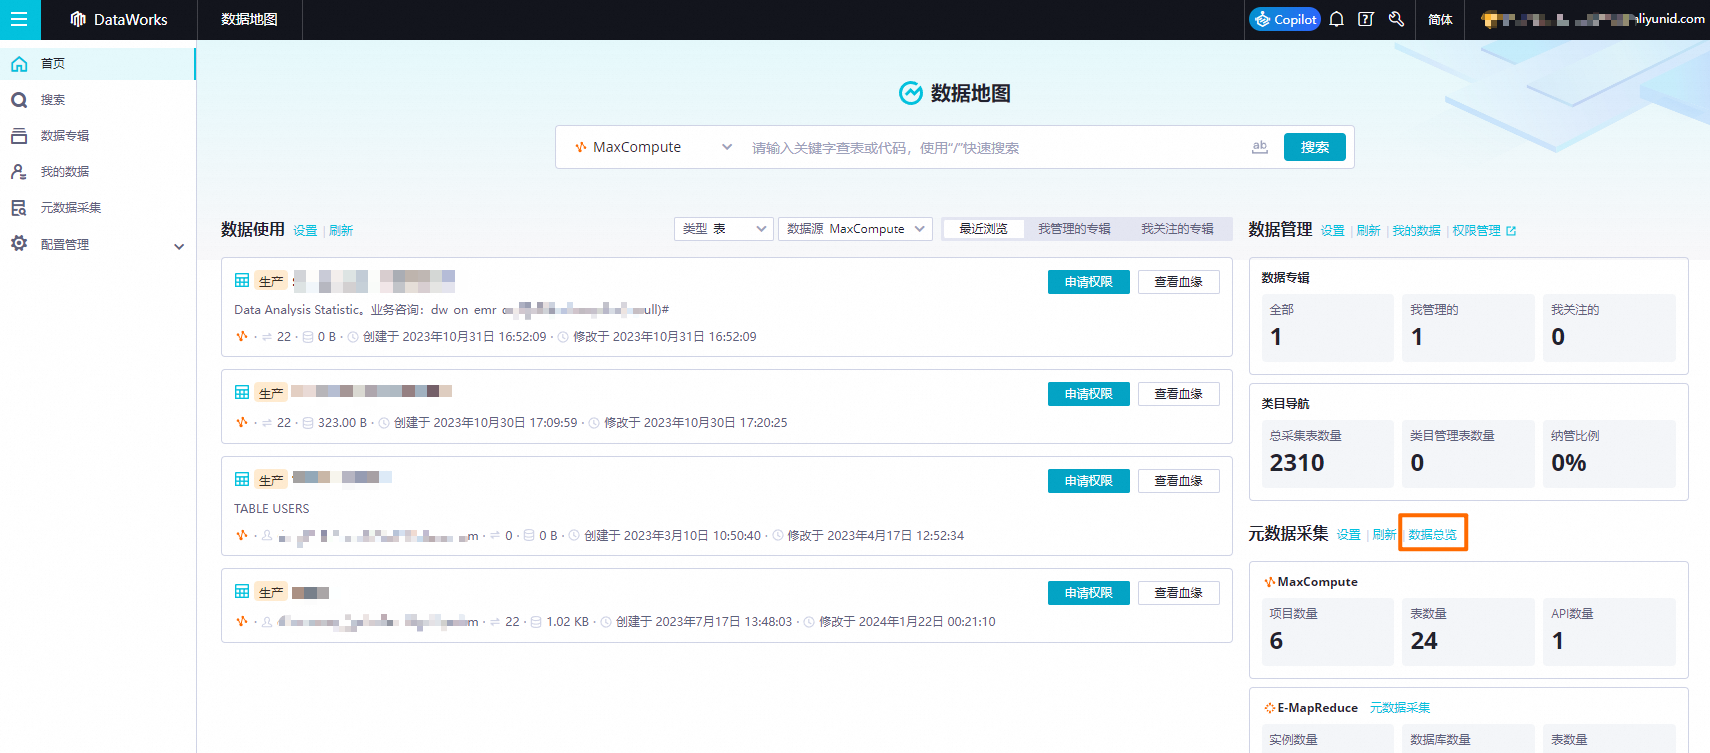This screenshot has width=1710, height=753.
Task: Open the help question-mark icon
Action: point(1366,19)
